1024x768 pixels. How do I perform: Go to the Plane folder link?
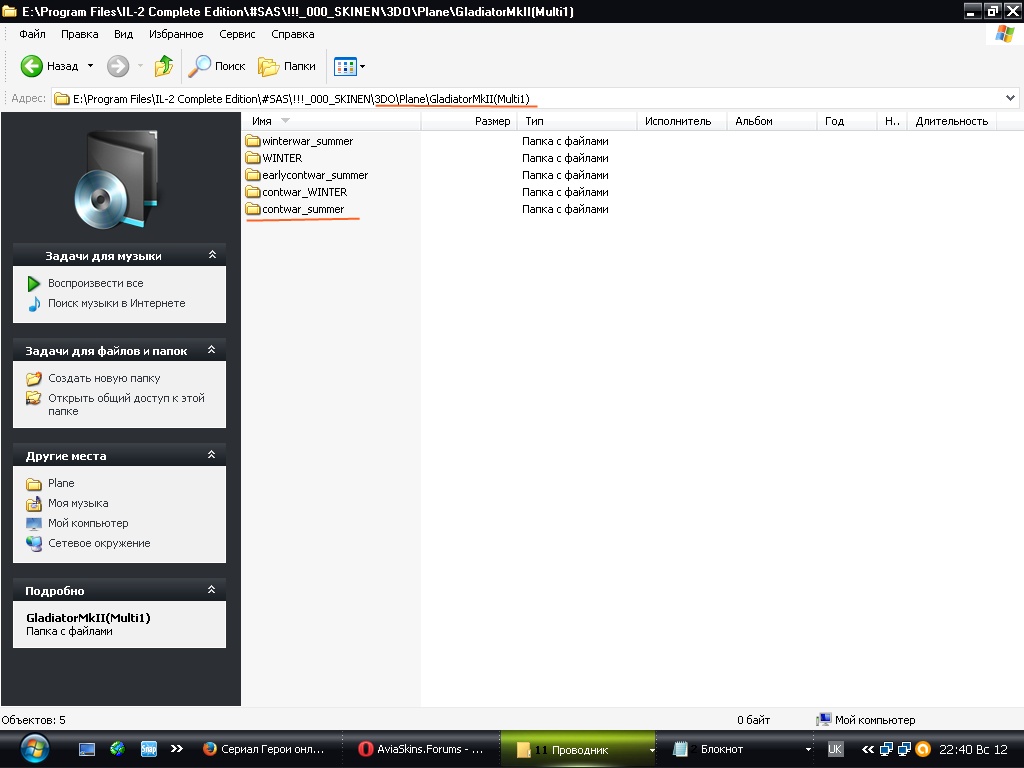pyautogui.click(x=61, y=483)
